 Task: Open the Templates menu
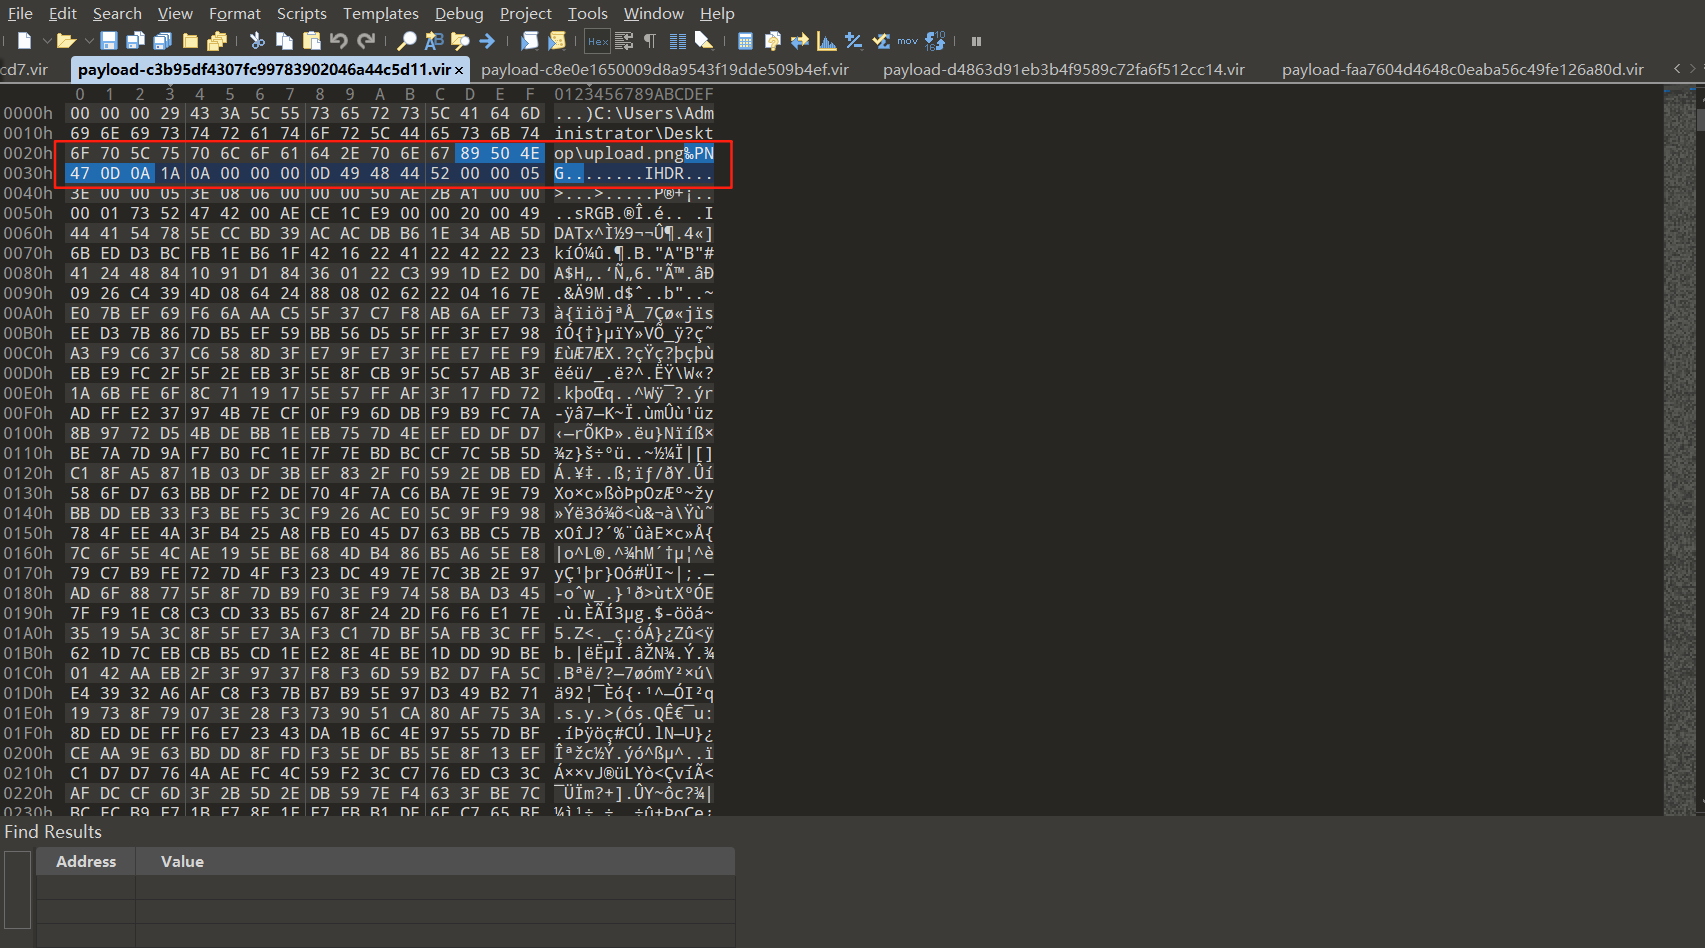coord(380,13)
